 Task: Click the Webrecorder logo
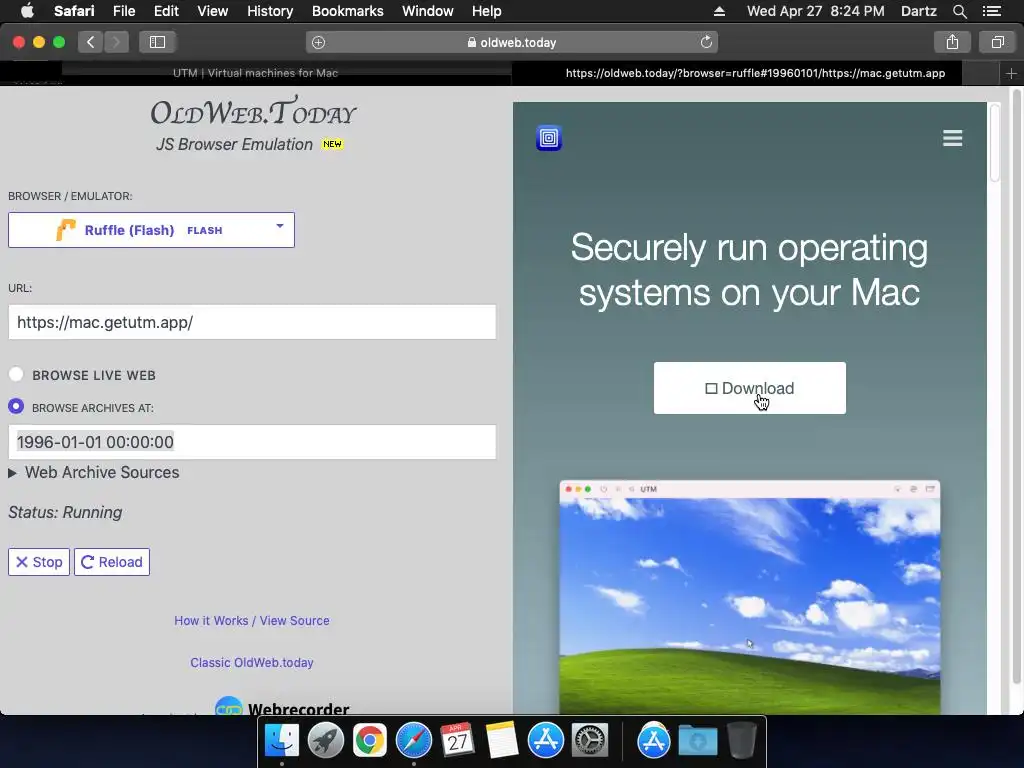[282, 707]
